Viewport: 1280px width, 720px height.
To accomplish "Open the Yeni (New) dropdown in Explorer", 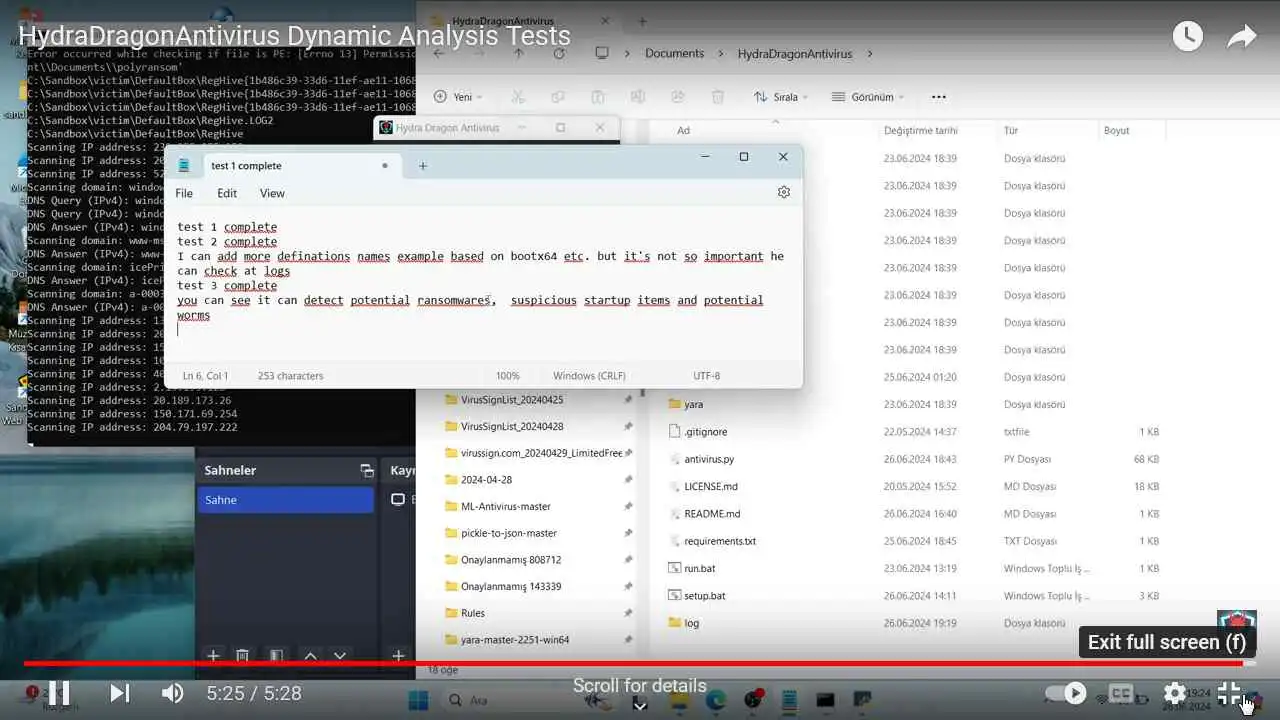I will click(x=458, y=97).
